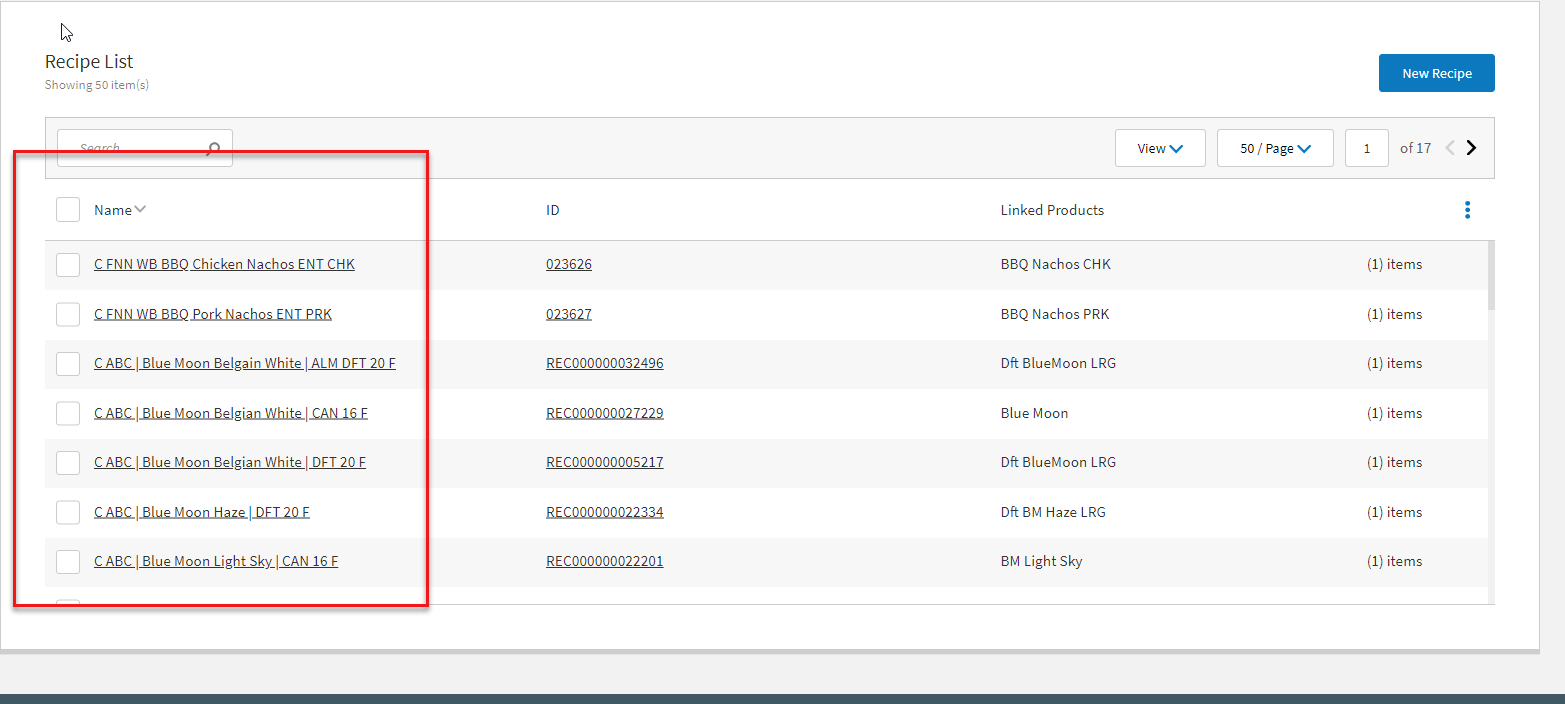This screenshot has height=704, width=1565.
Task: Check the BBQ Chicken Nachos row checkbox
Action: (x=68, y=265)
